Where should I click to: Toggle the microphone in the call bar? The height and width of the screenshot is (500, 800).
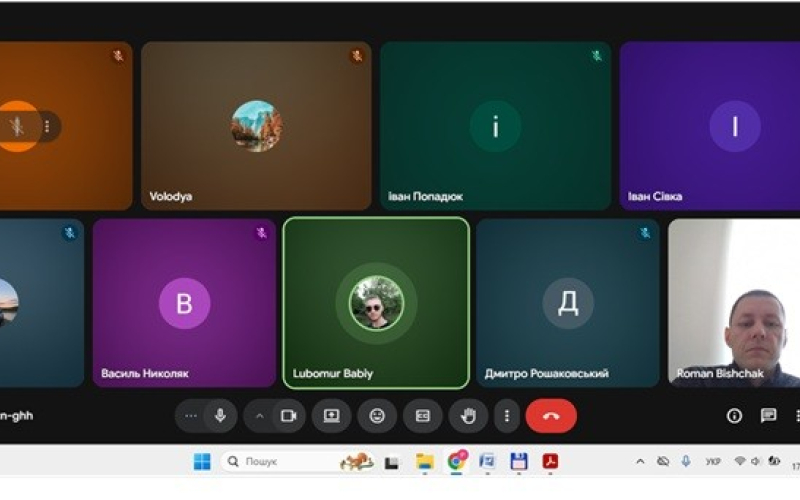point(220,416)
